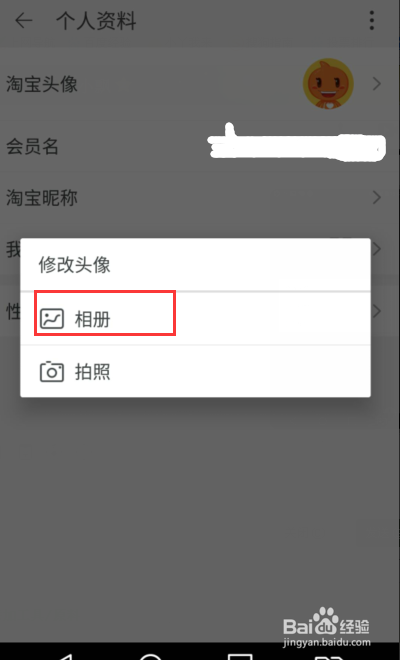Screen dimensions: 400x660
Task: Tap the scribbled-out member name value
Action: click(297, 144)
